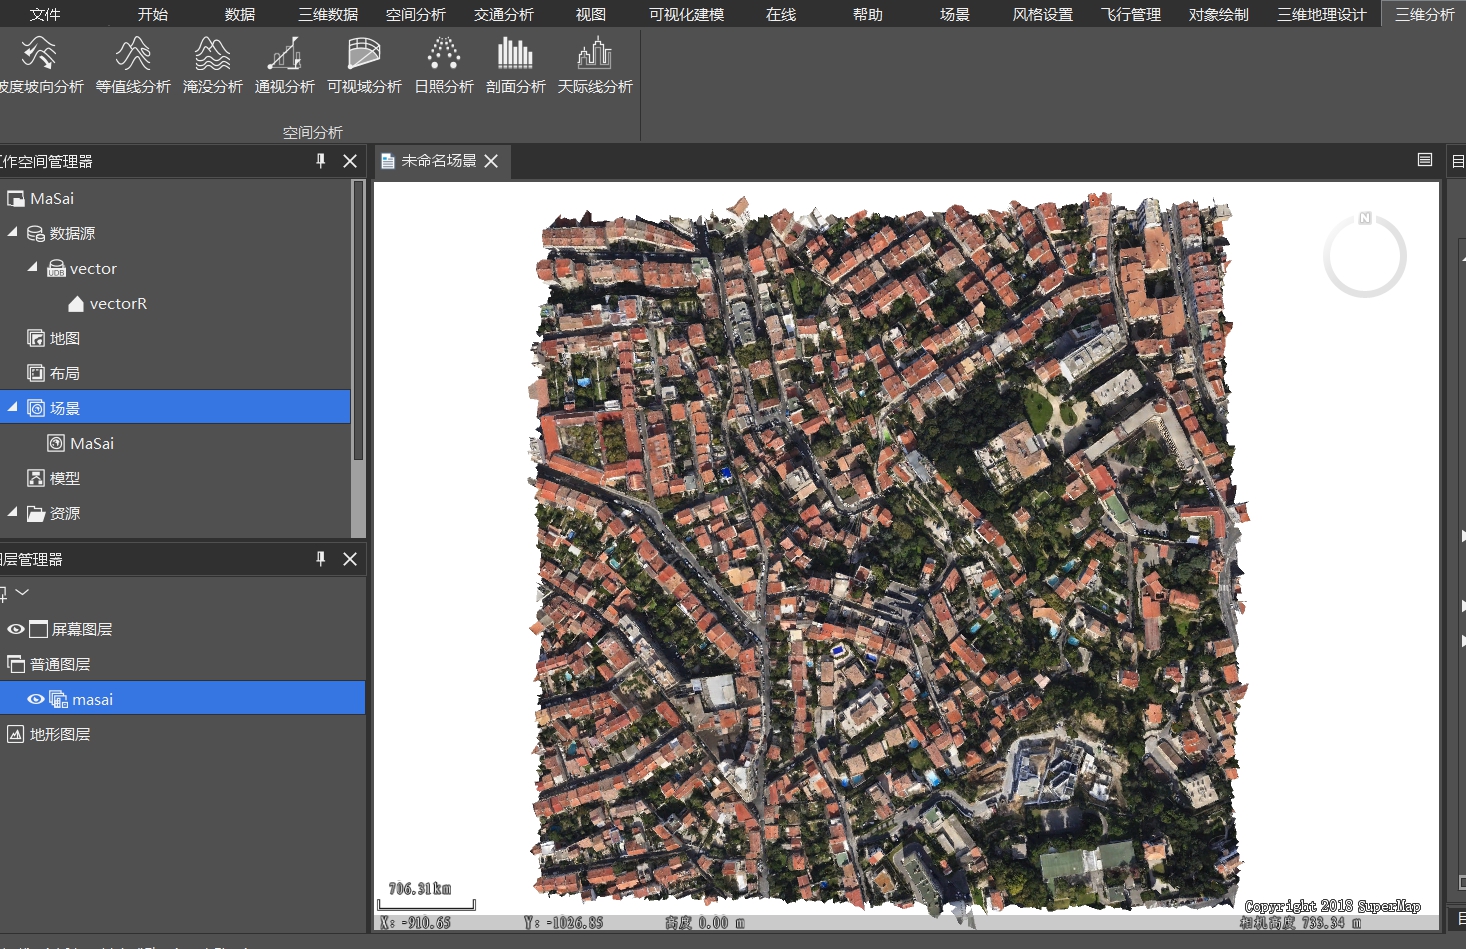Pin the workspace manager panel
The height and width of the screenshot is (949, 1466).
click(321, 161)
